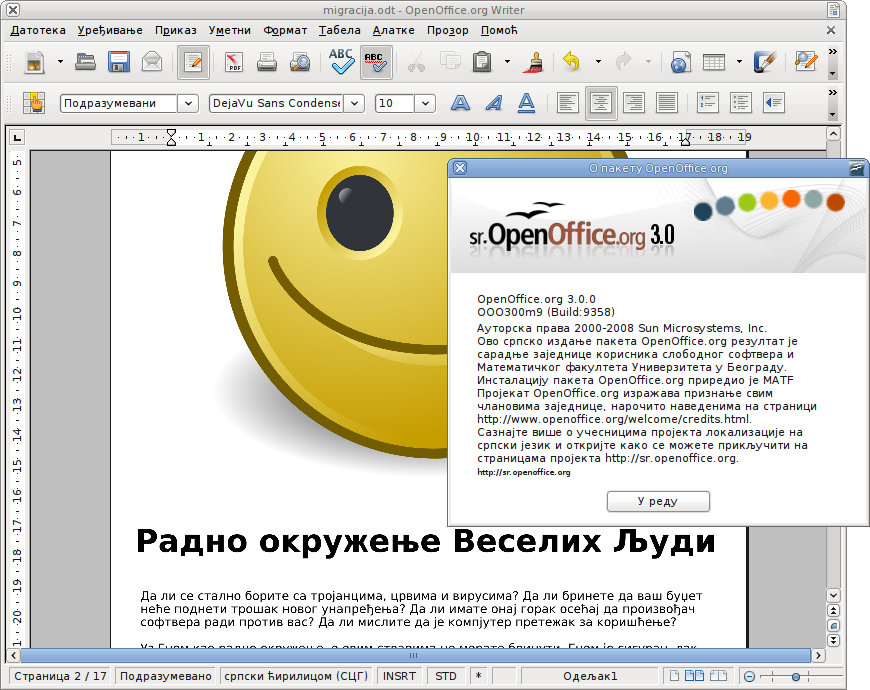Open the Алатке menu
870x690 pixels.
[x=393, y=31]
